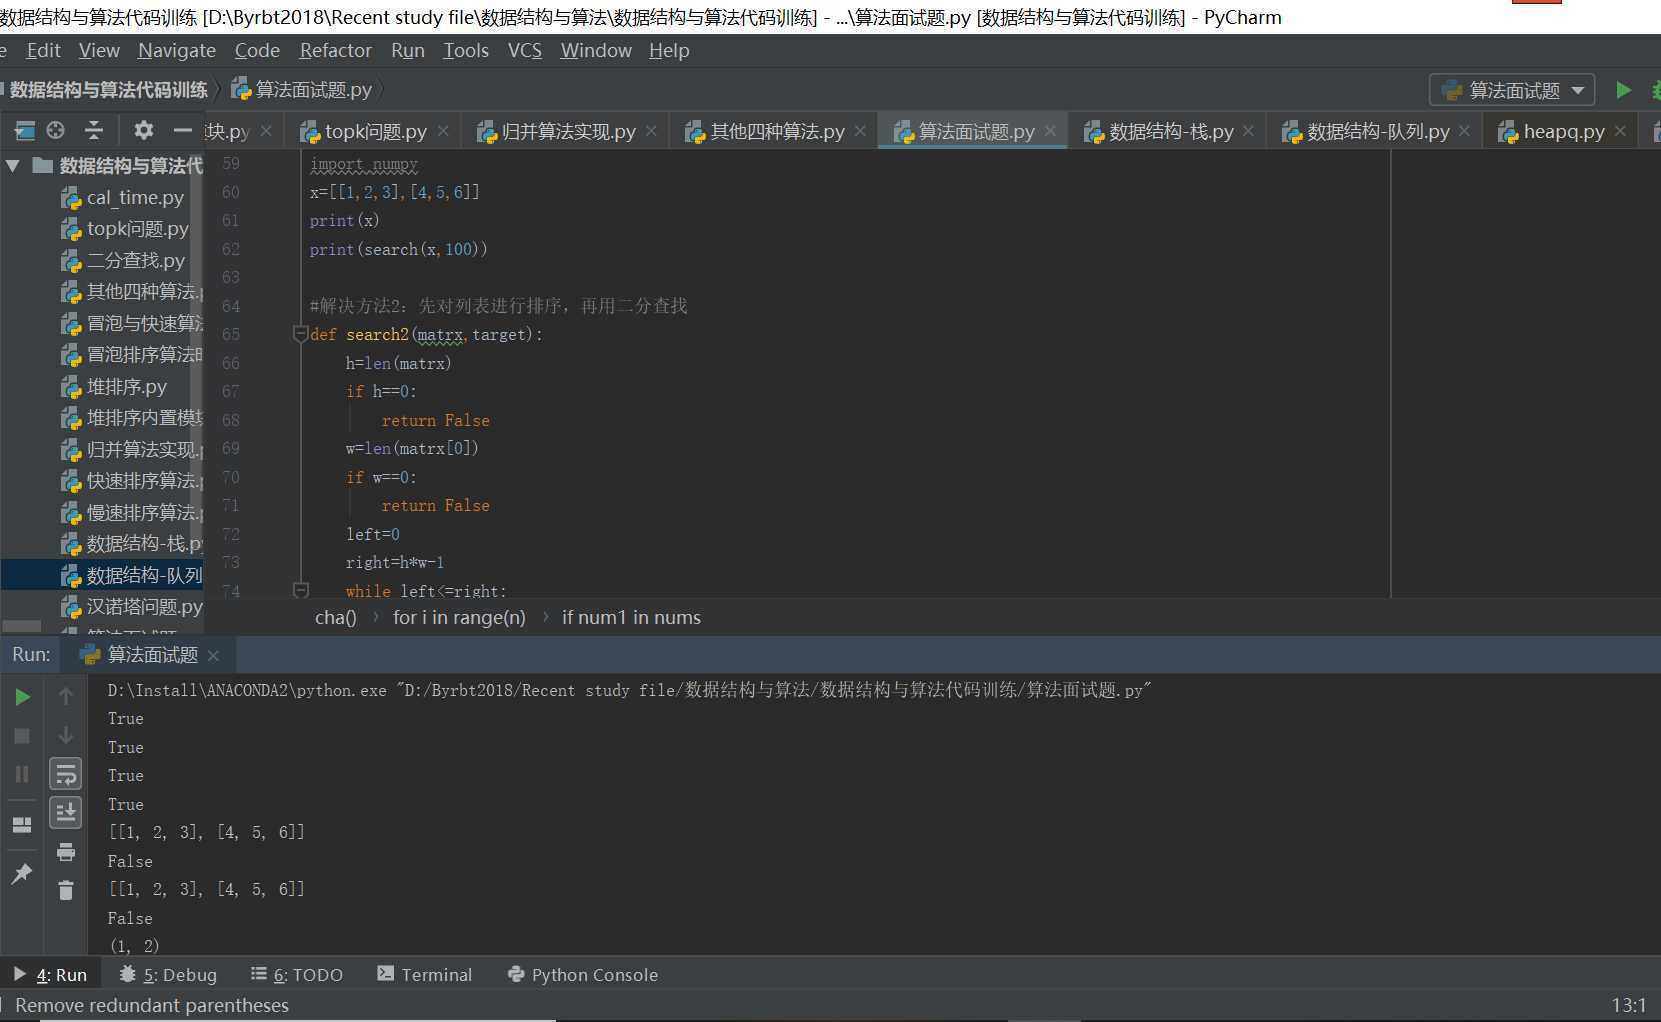Rerun program in Run panel
This screenshot has height=1022, width=1661.
click(x=22, y=697)
